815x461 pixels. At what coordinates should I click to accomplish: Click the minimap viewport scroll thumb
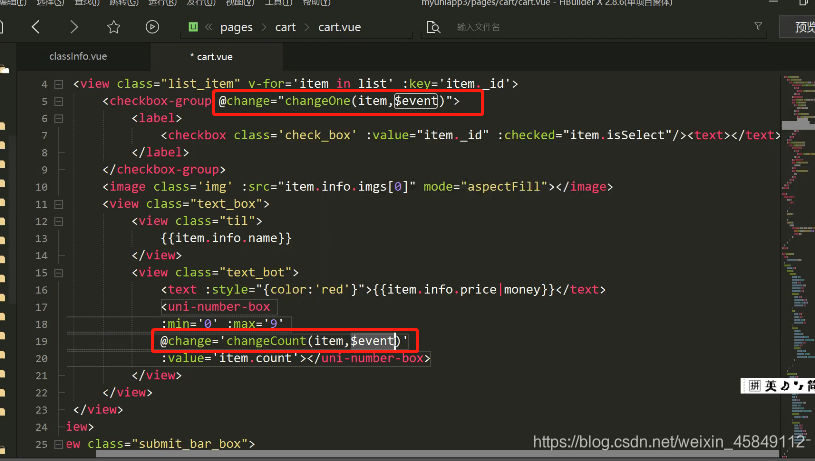(798, 125)
